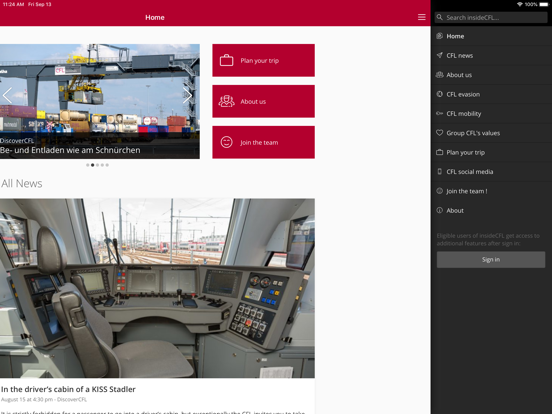The height and width of the screenshot is (414, 552).
Task: Open Group CFL's values menu item
Action: click(491, 133)
